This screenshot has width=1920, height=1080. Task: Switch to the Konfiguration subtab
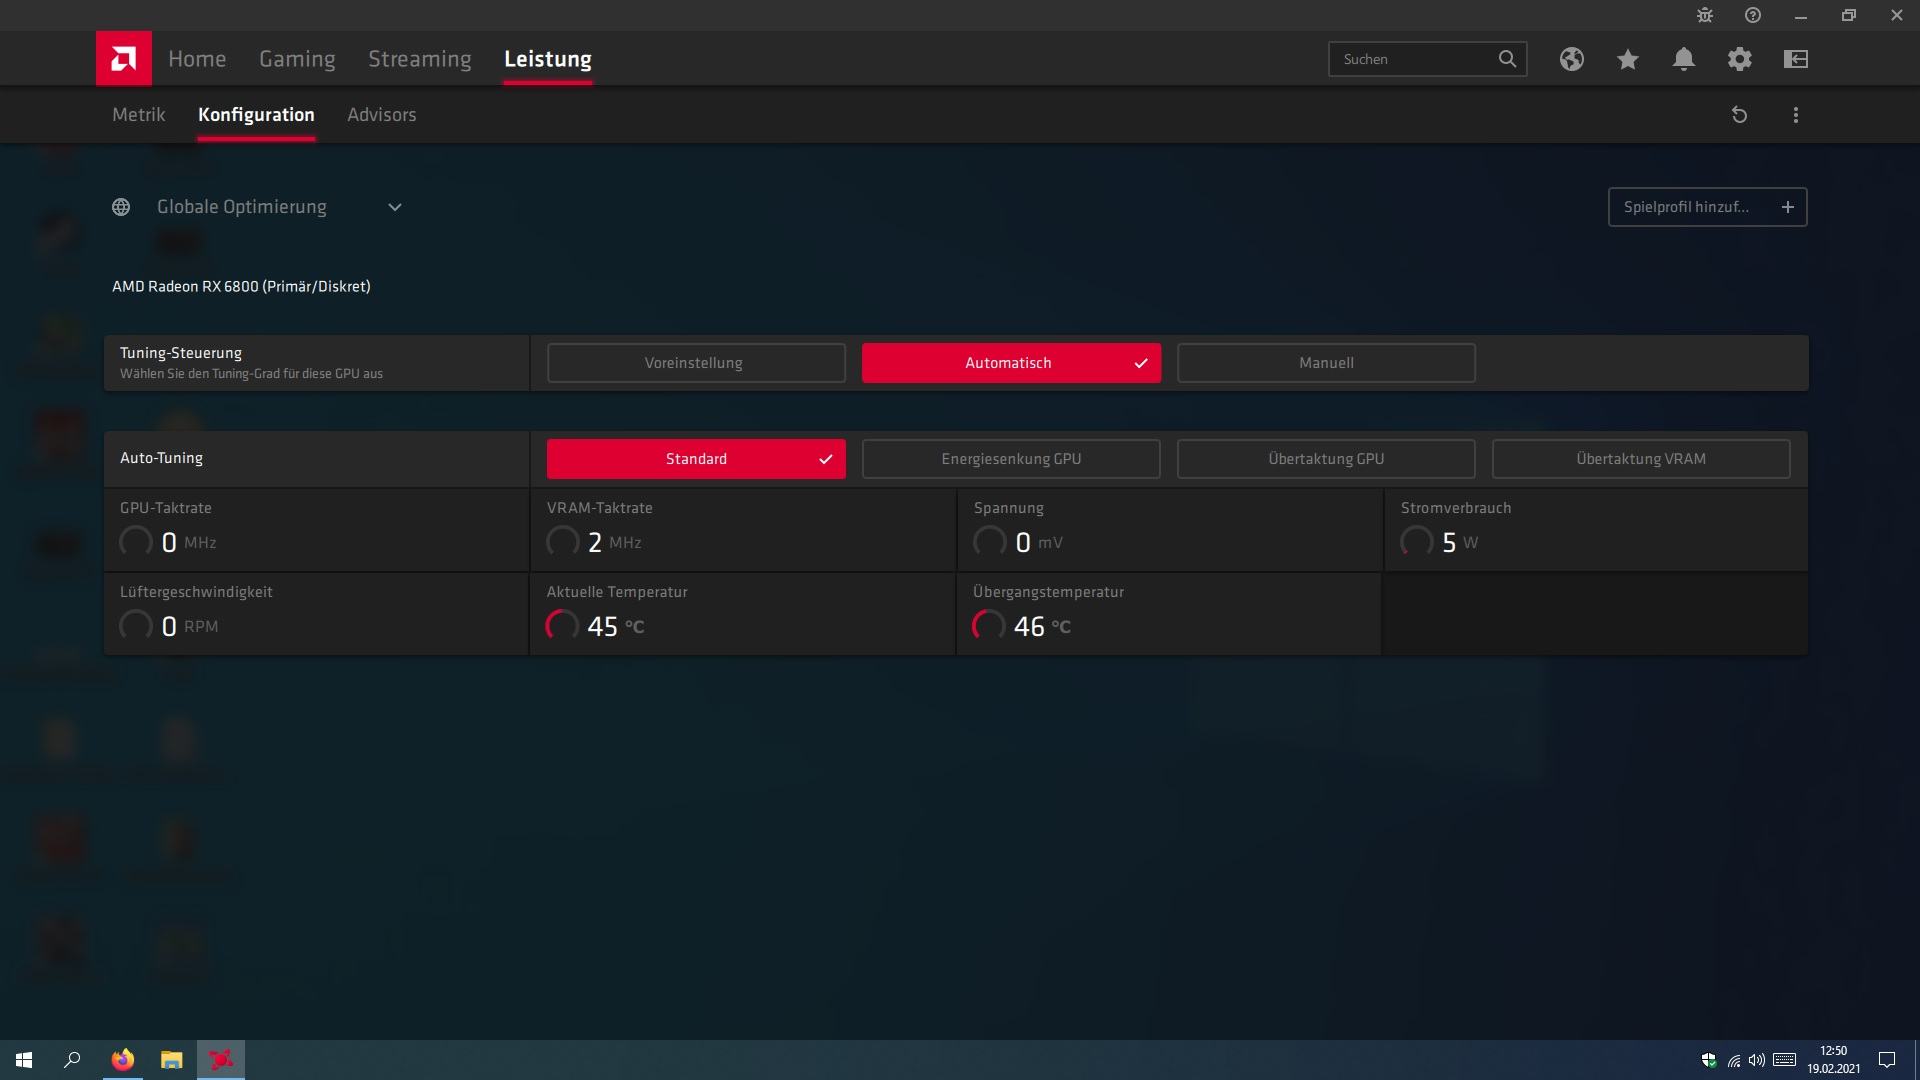(256, 115)
